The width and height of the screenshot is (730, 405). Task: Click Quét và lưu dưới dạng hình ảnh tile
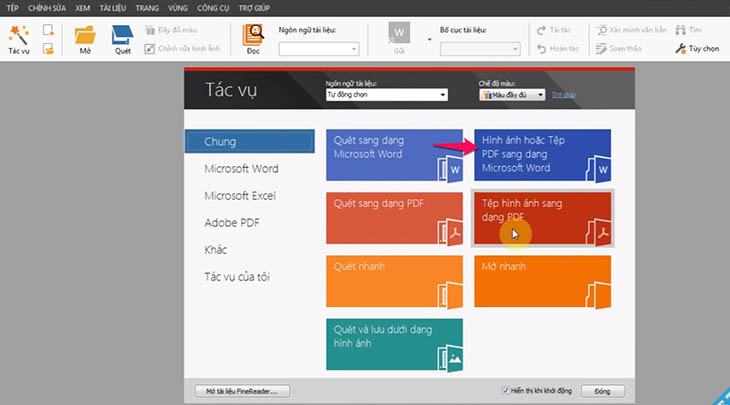[x=394, y=344]
